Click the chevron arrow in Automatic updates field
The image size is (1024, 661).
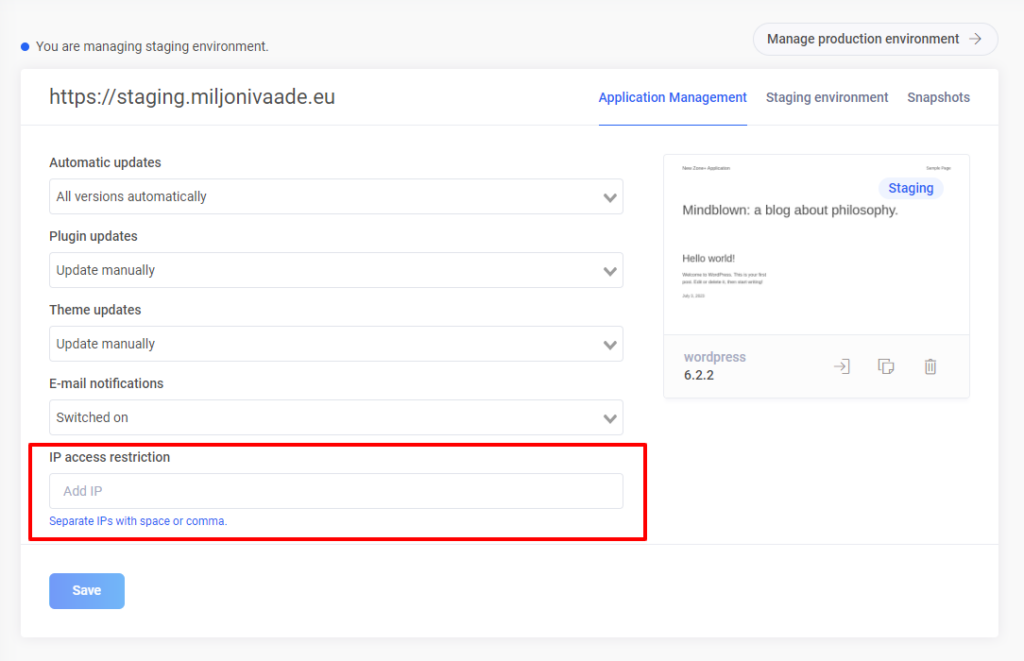(610, 197)
